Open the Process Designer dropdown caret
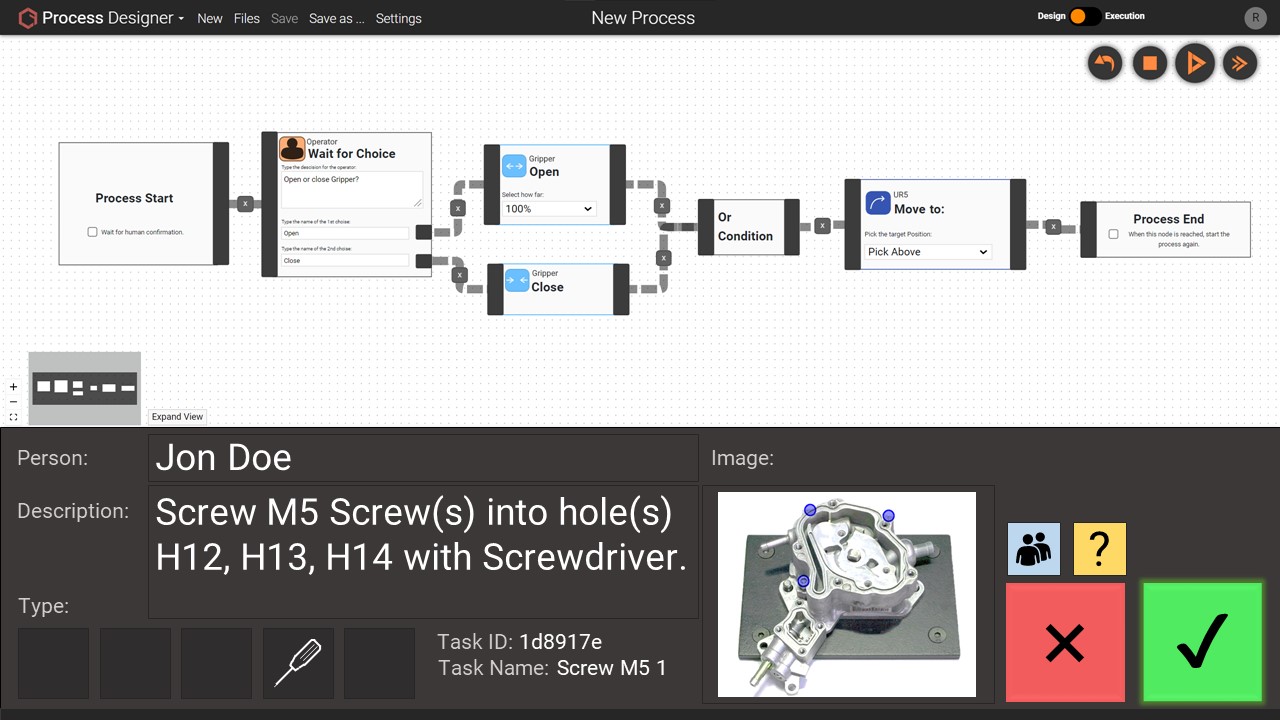Image resolution: width=1280 pixels, height=720 pixels. point(180,17)
